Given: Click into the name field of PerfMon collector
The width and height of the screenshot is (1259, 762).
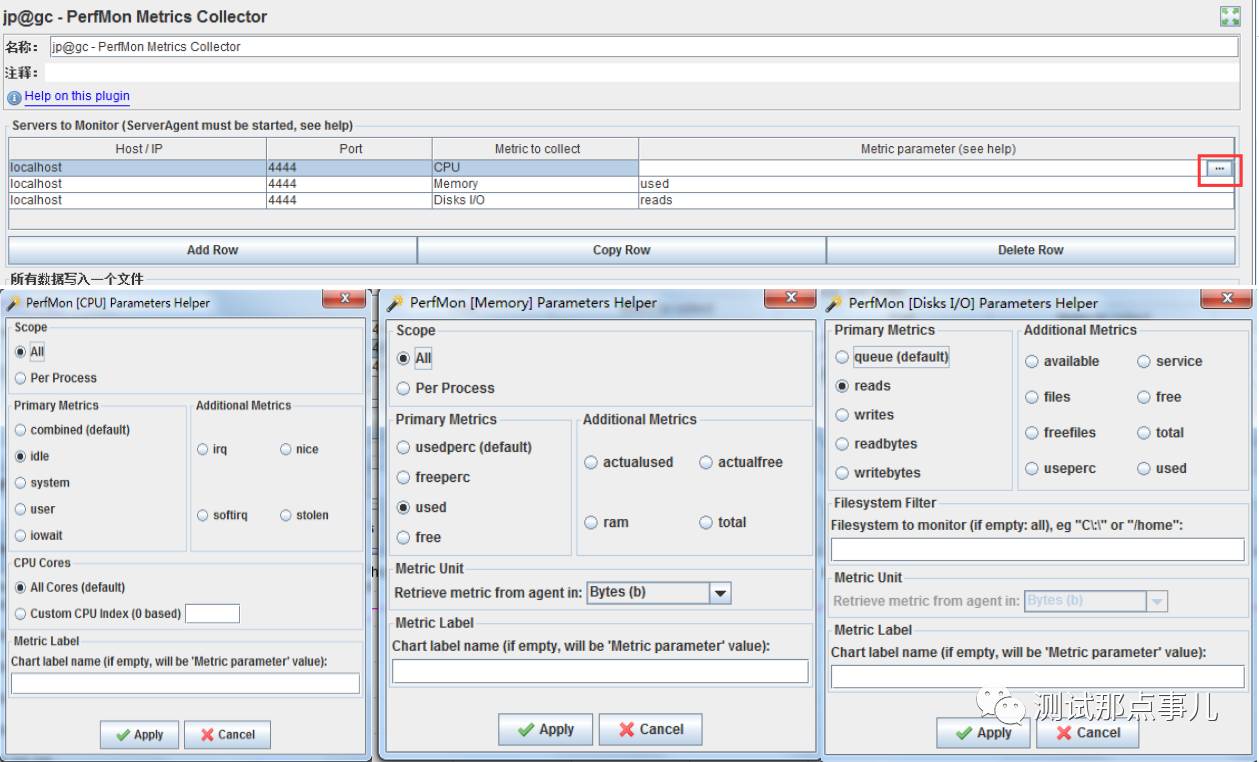Looking at the screenshot, I should (x=643, y=47).
